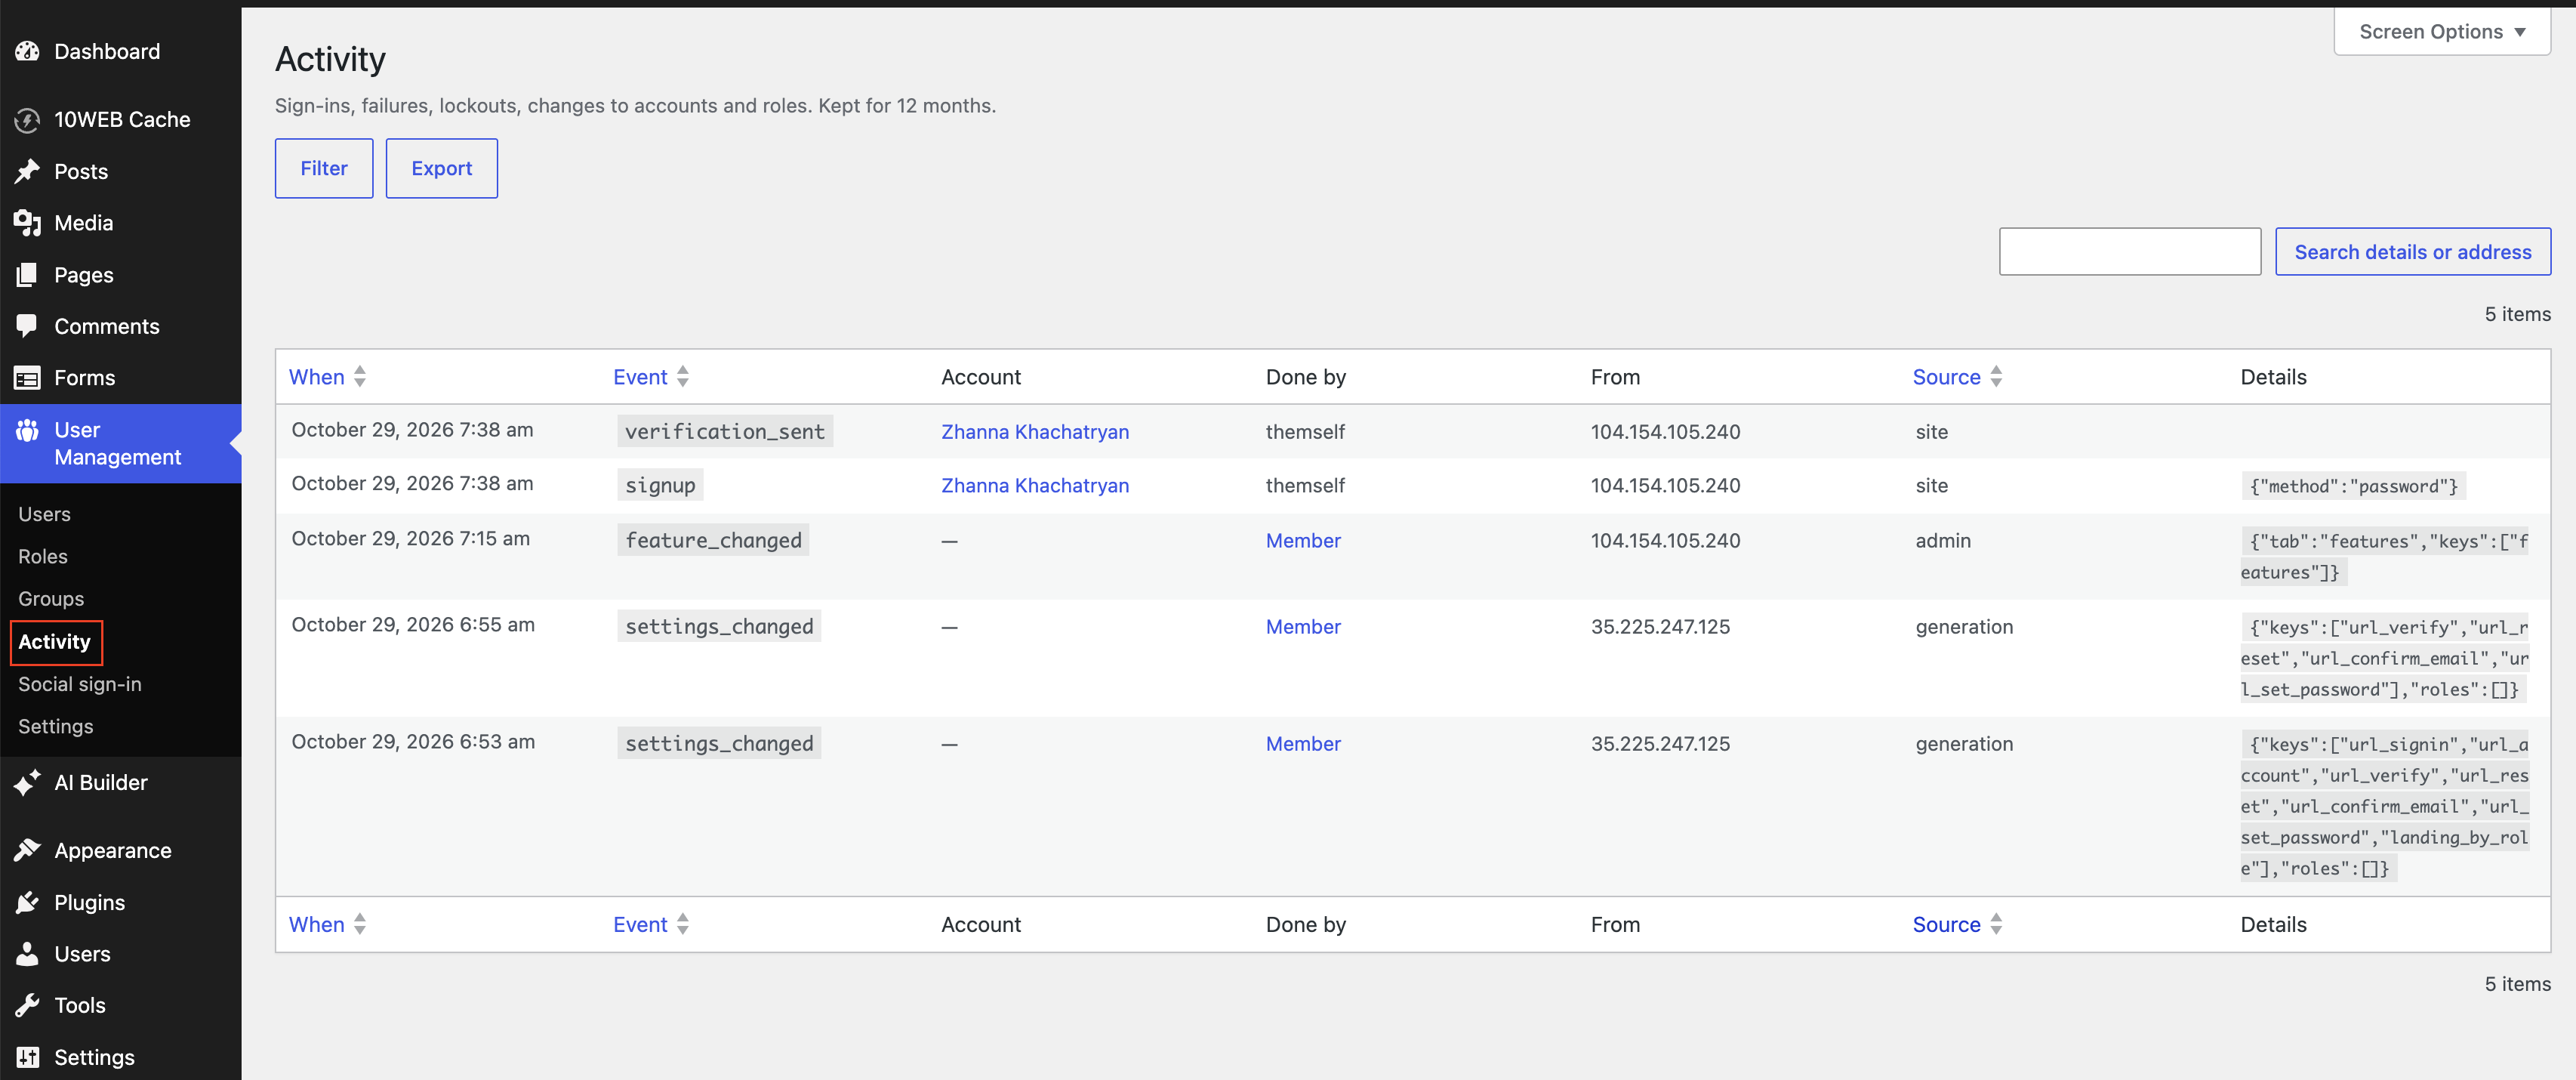Screen dimensions: 2576x1080
Task: Open User Management Settings submenu item
Action: (x=56, y=726)
